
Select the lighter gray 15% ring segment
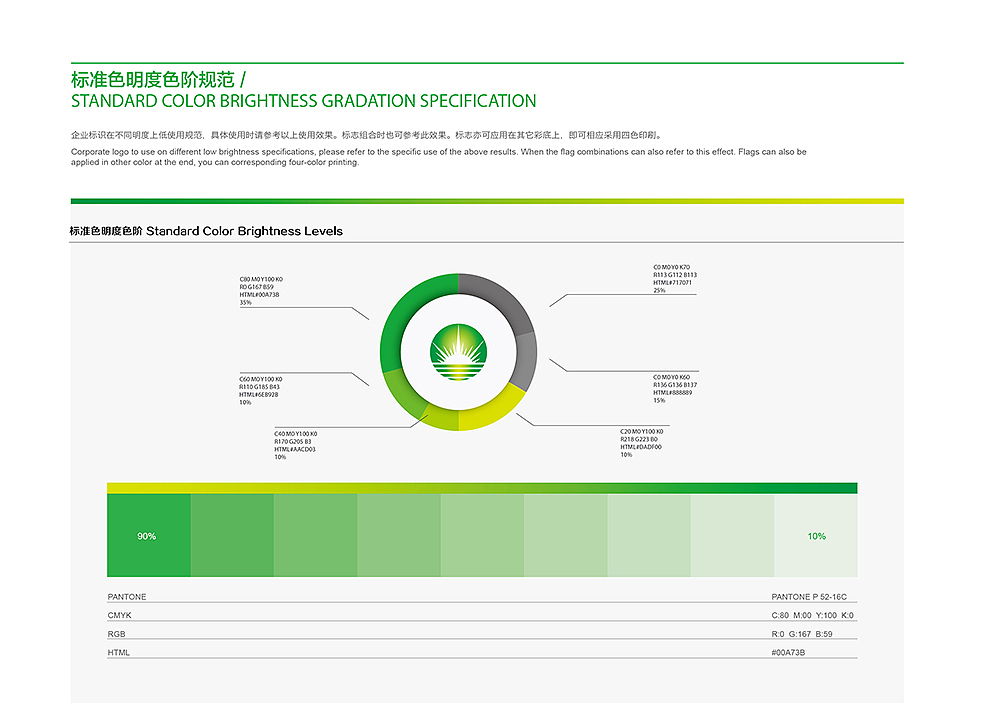tap(526, 361)
